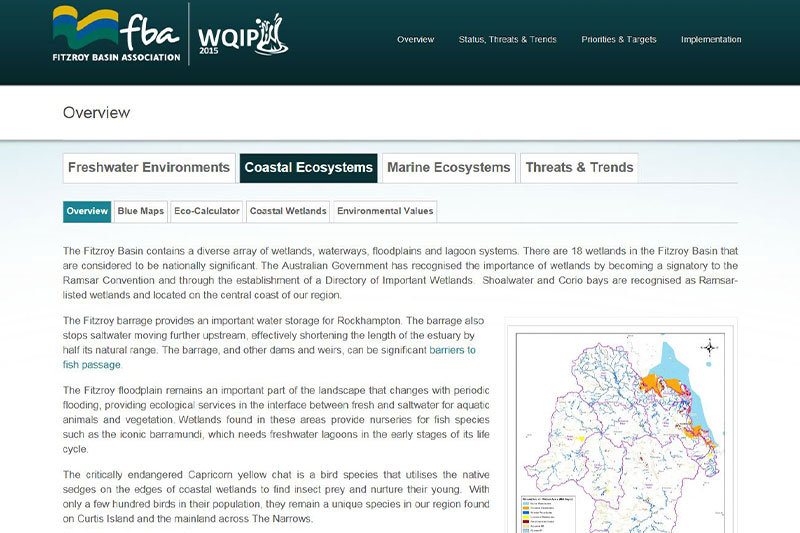Click the WQIP 2015 logo
The height and width of the screenshot is (533, 800).
point(242,36)
